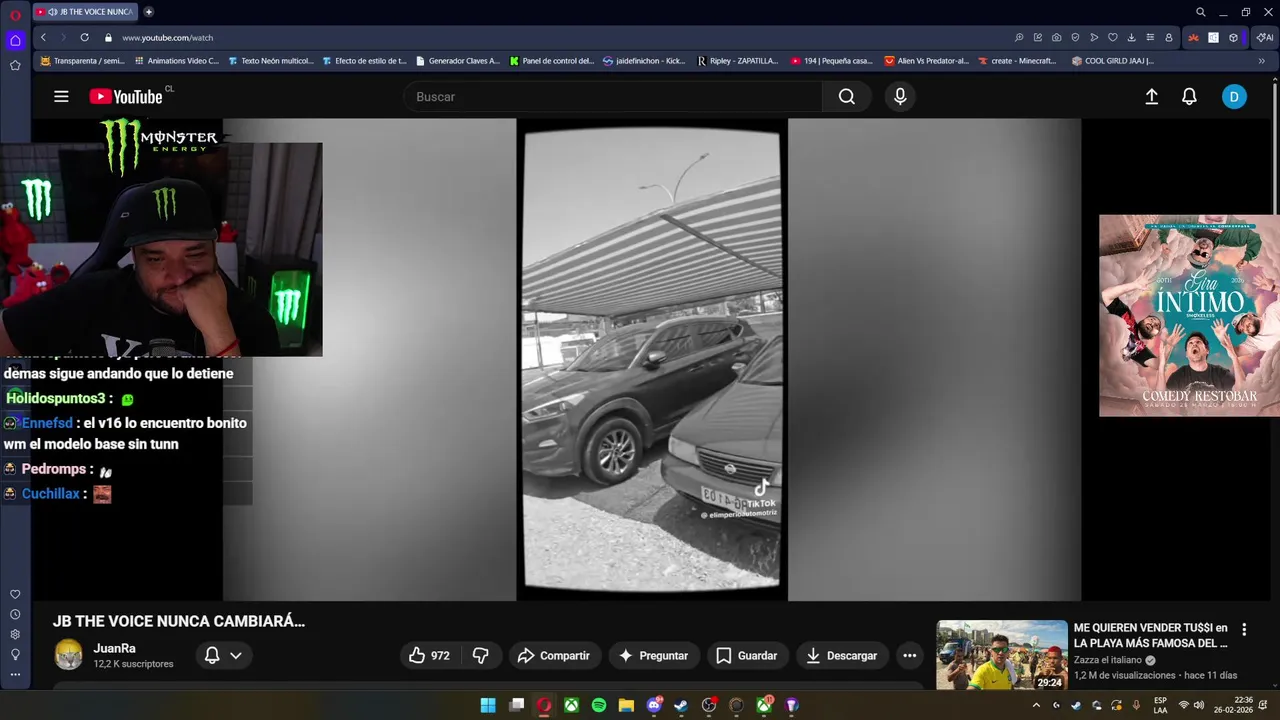
Task: Open the account avatar labeled D
Action: (1234, 97)
